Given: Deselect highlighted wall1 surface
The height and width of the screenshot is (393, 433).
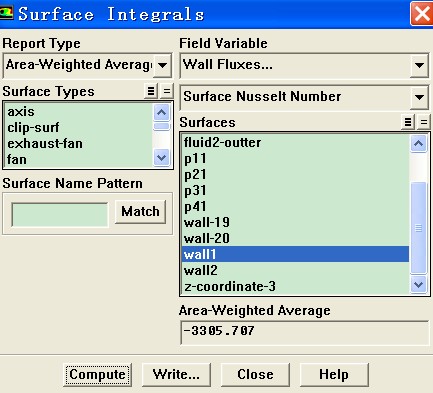Looking at the screenshot, I should click(x=295, y=255).
